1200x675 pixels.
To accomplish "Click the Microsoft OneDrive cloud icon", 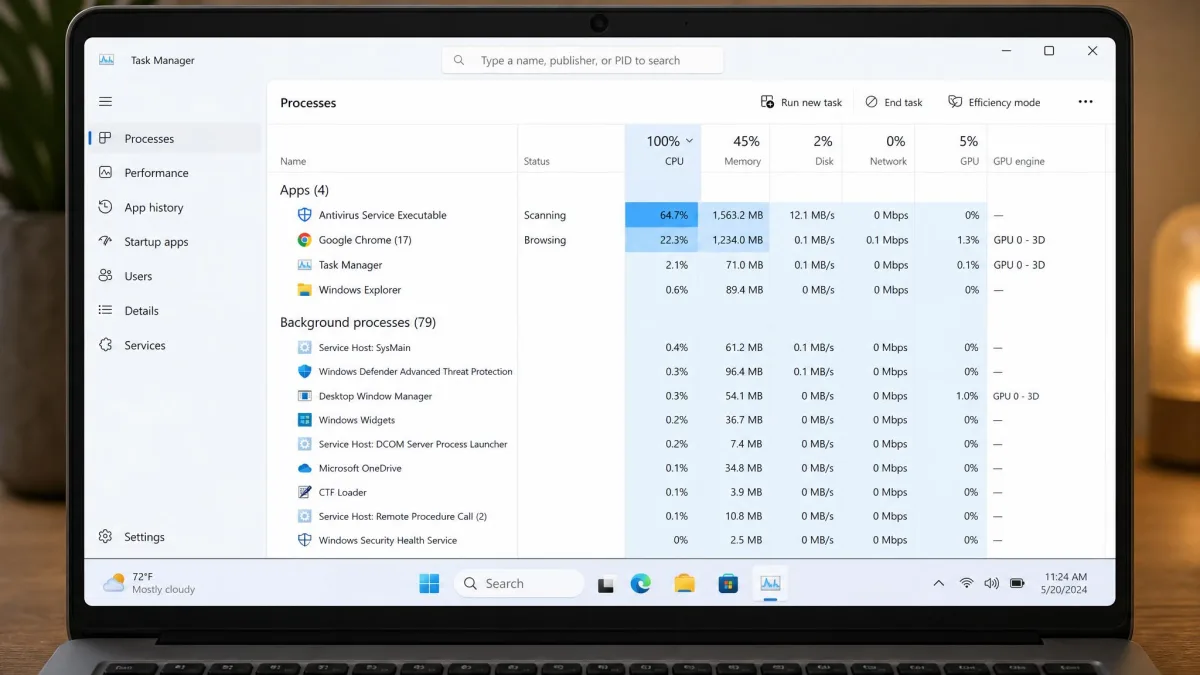I will coord(305,468).
